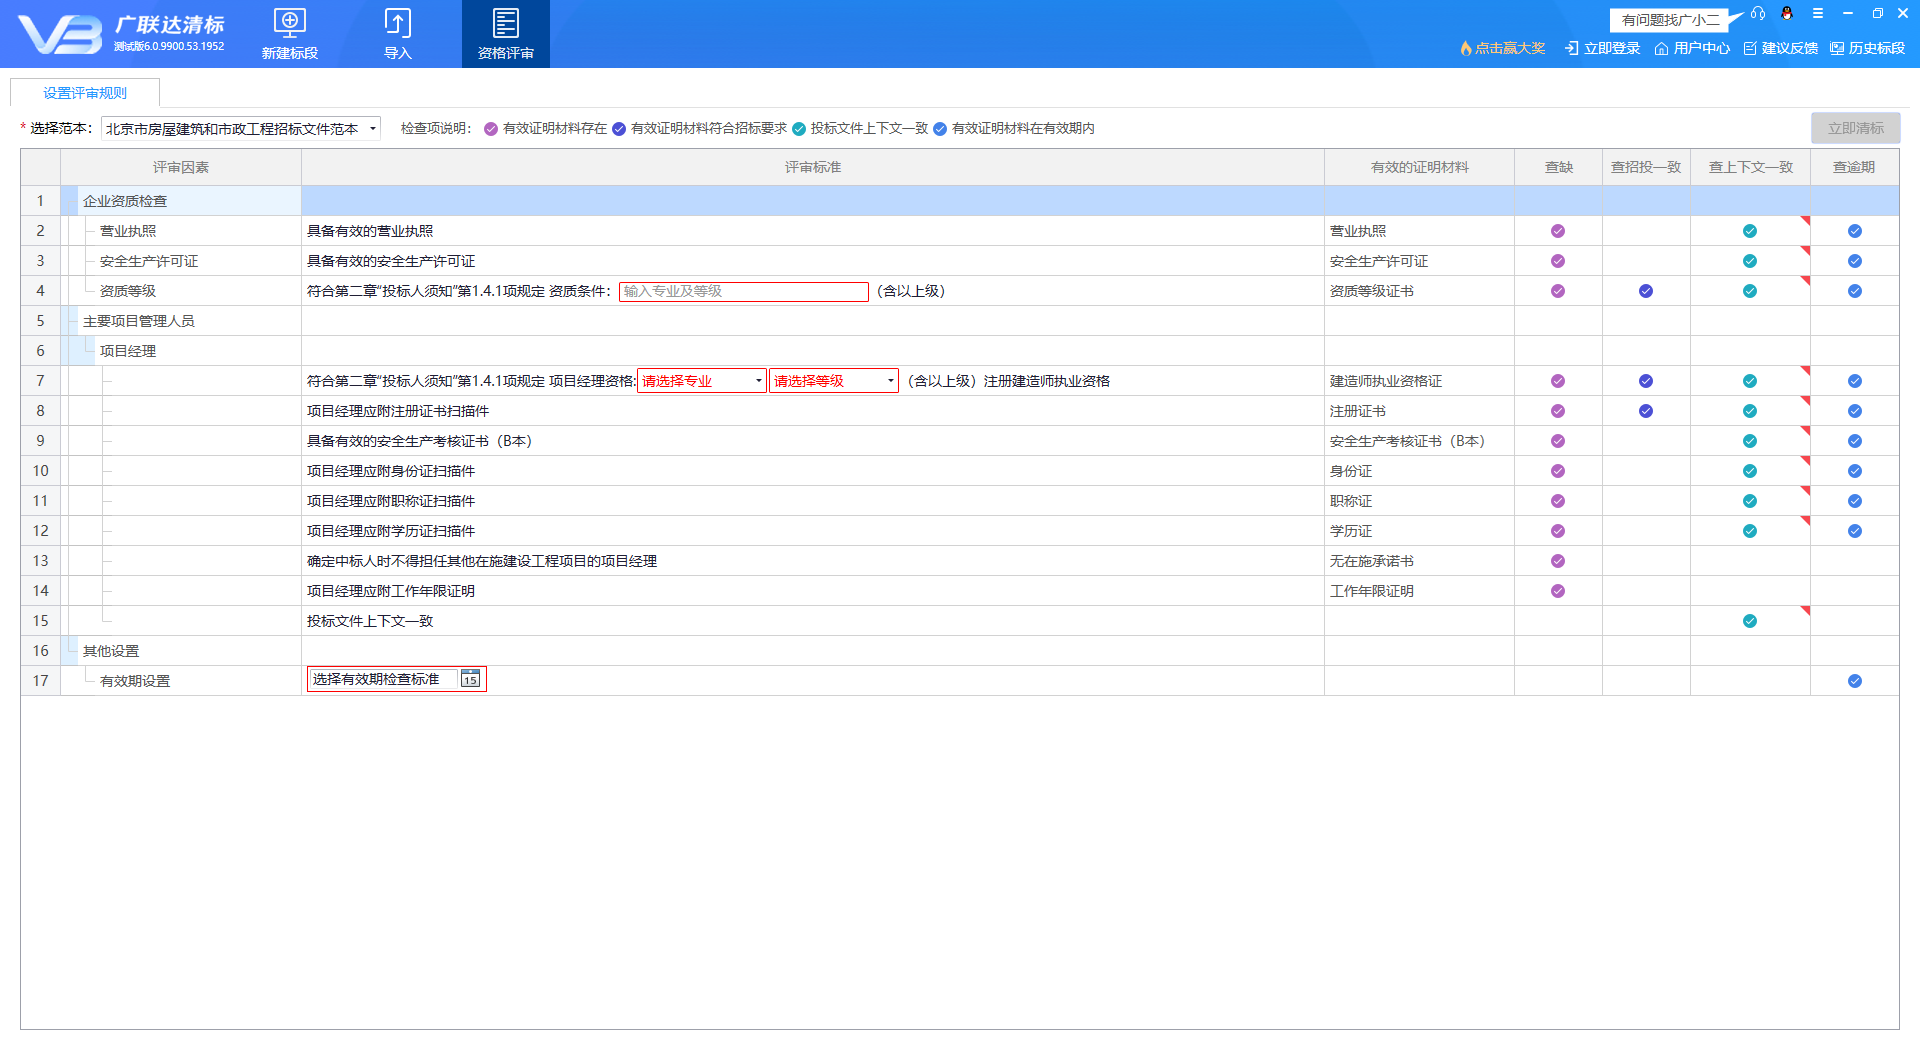Click the 查逾期 column header
Image resolution: width=1920 pixels, height=1040 pixels.
point(1854,167)
